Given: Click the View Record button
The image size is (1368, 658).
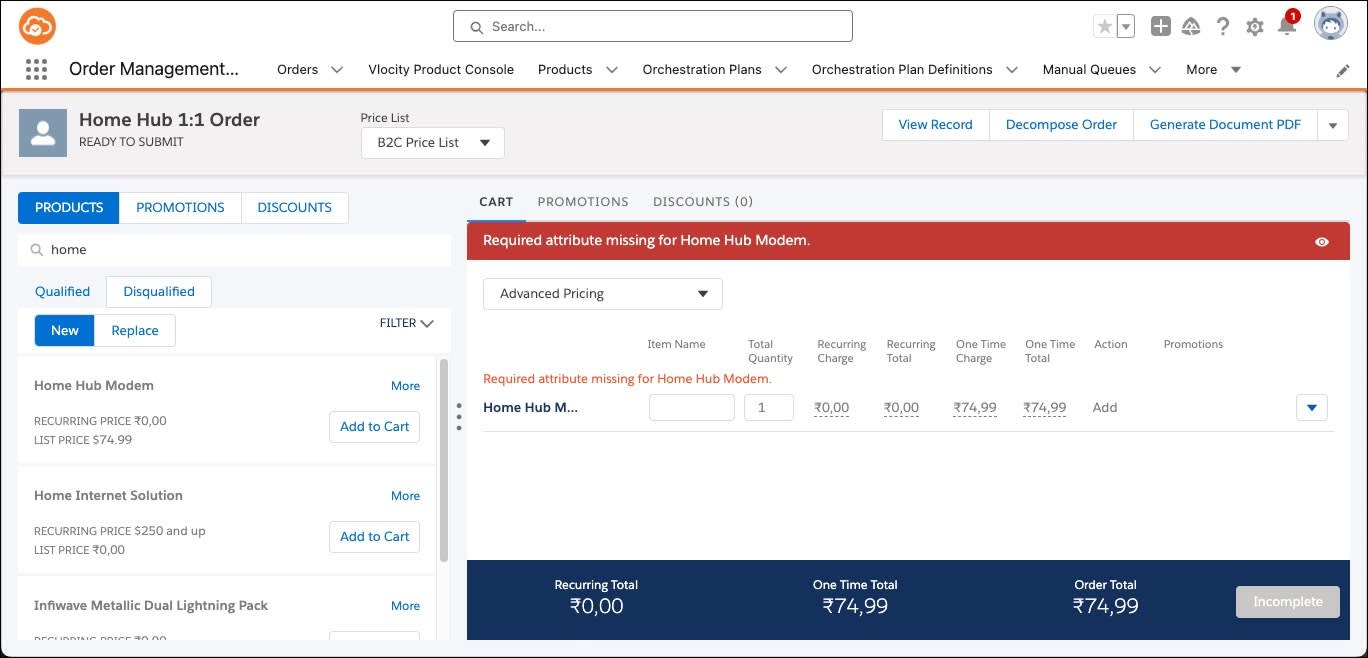Looking at the screenshot, I should (x=935, y=125).
